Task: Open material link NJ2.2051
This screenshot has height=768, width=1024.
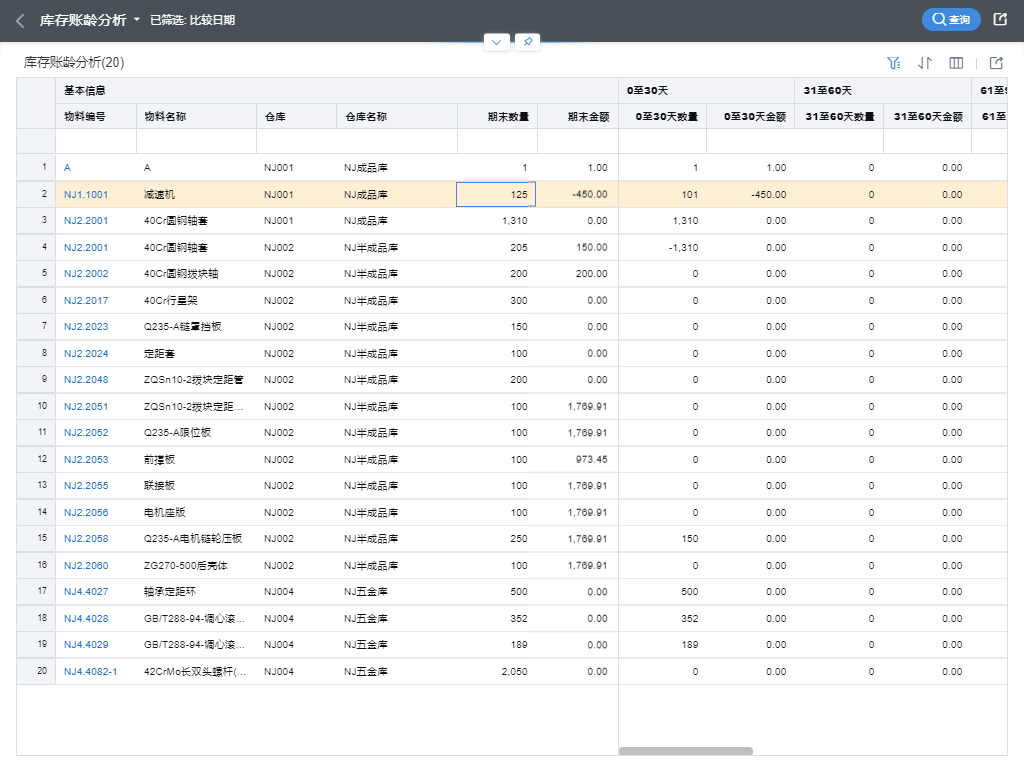Action: click(86, 406)
